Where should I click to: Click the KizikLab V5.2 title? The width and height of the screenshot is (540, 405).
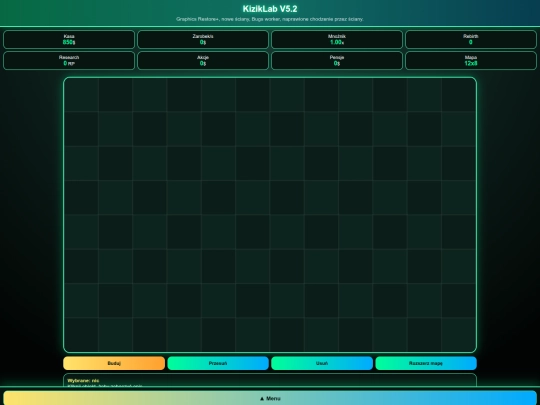(x=270, y=9)
